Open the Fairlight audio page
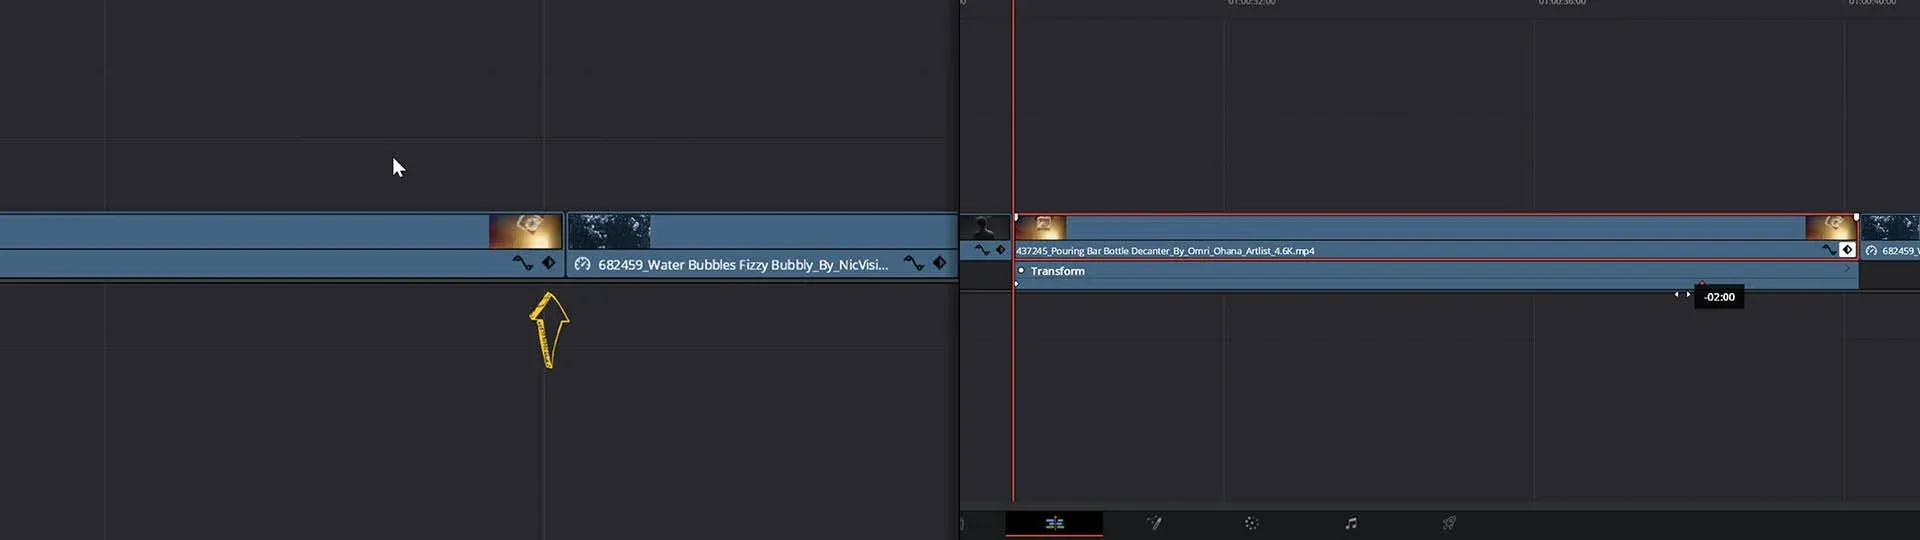Screen dimensions: 1920x540 [1351, 523]
